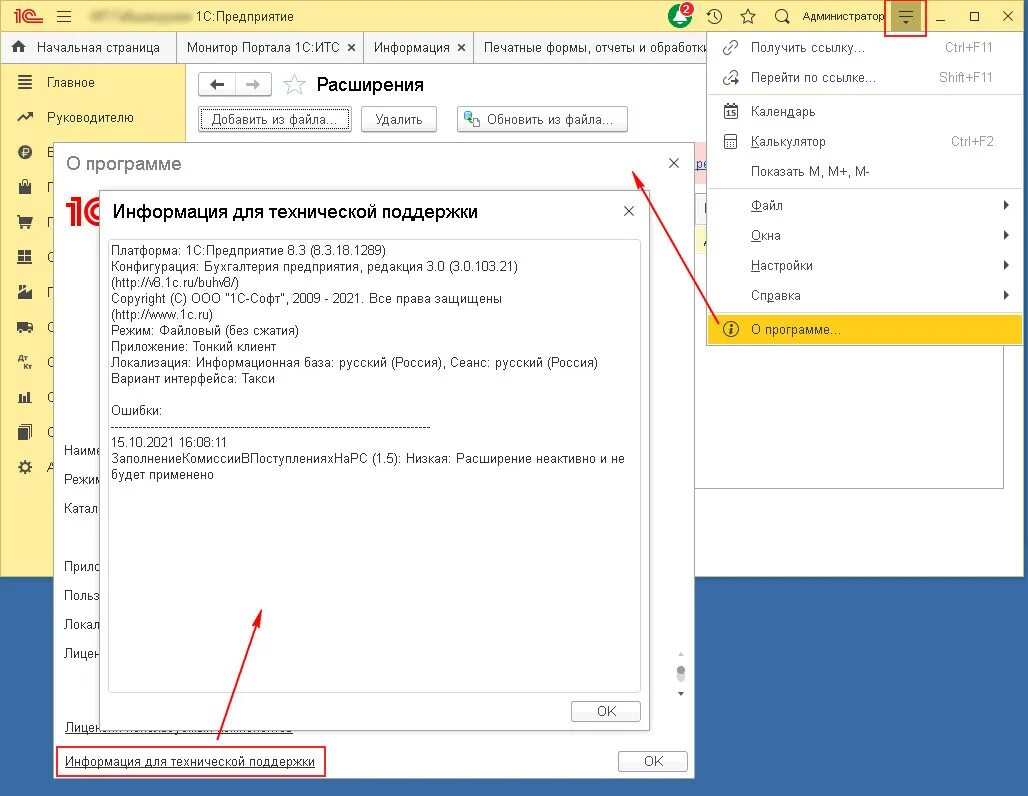This screenshot has width=1028, height=796.
Task: Close the Информация tab
Action: (462, 48)
